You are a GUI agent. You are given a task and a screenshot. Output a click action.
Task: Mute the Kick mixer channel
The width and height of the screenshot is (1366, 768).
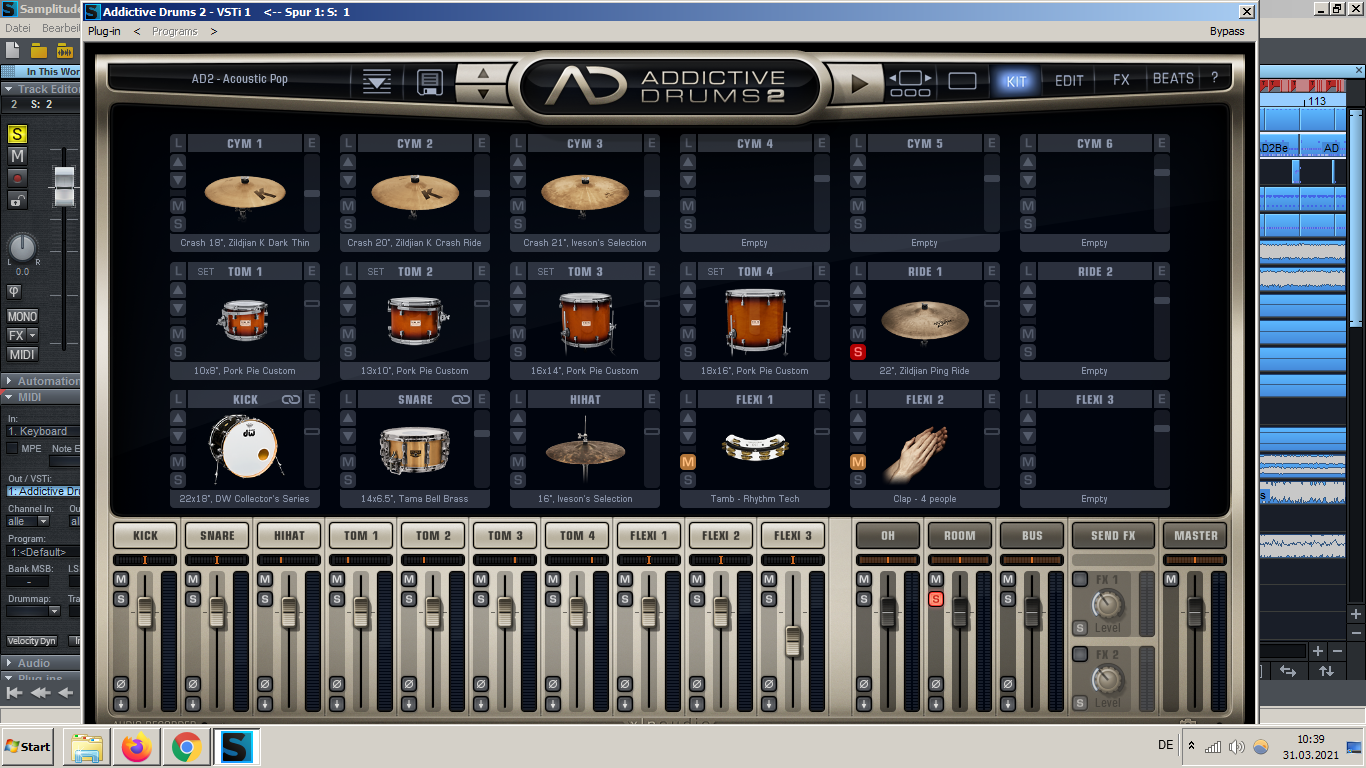(x=121, y=580)
